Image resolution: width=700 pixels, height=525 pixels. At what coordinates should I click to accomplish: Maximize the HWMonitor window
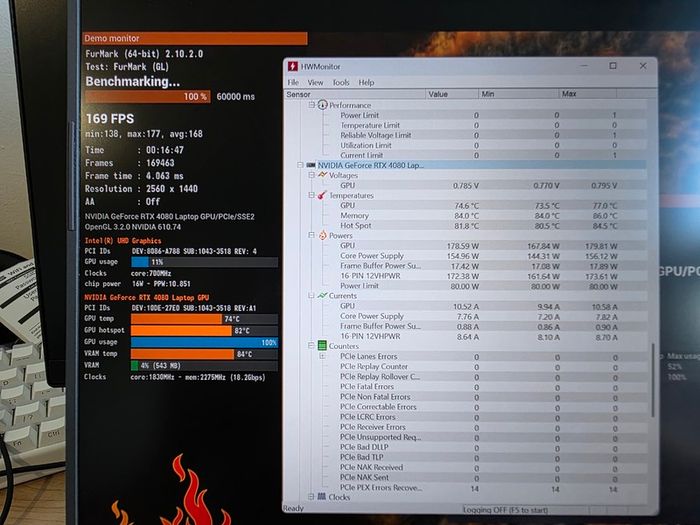tap(613, 66)
